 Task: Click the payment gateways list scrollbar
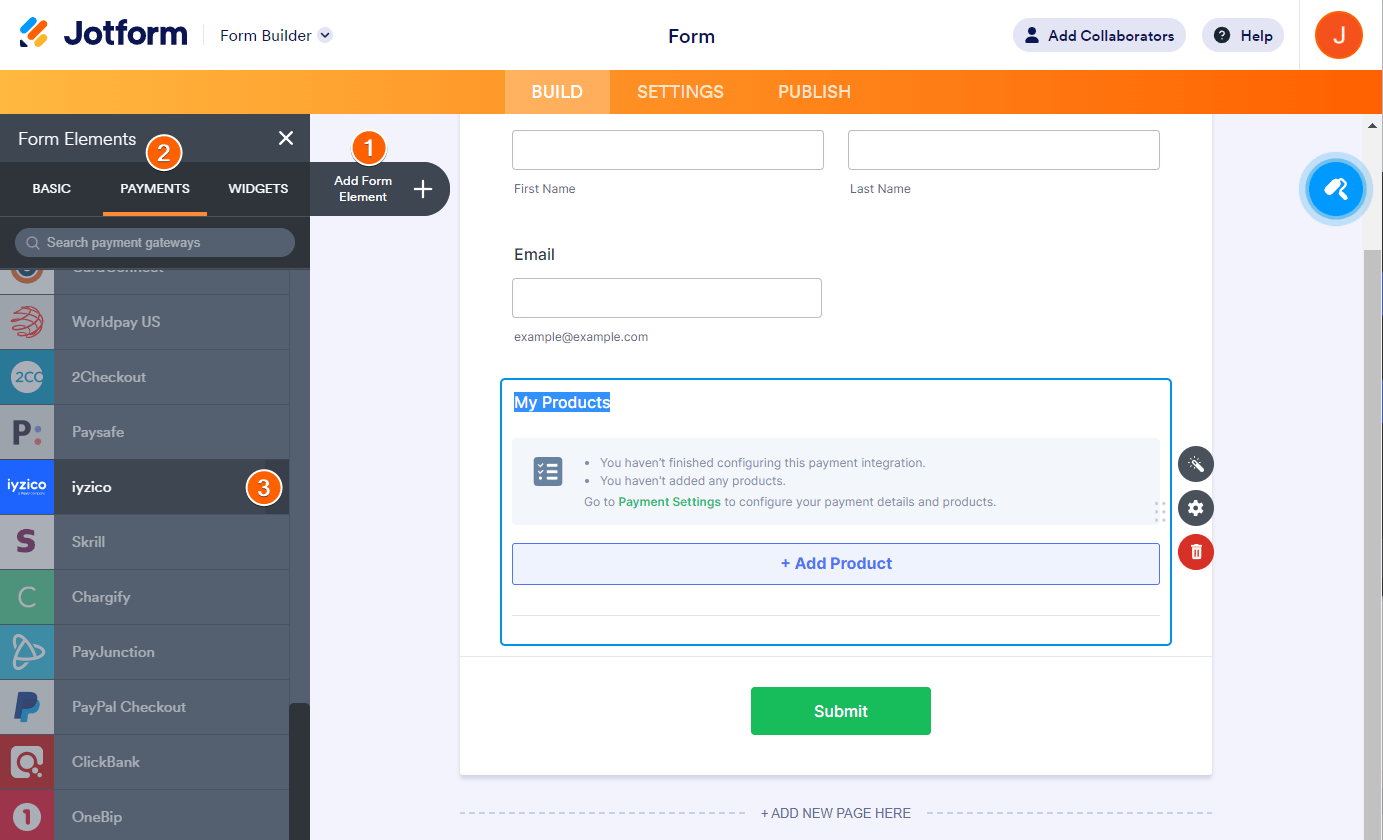coord(299,770)
